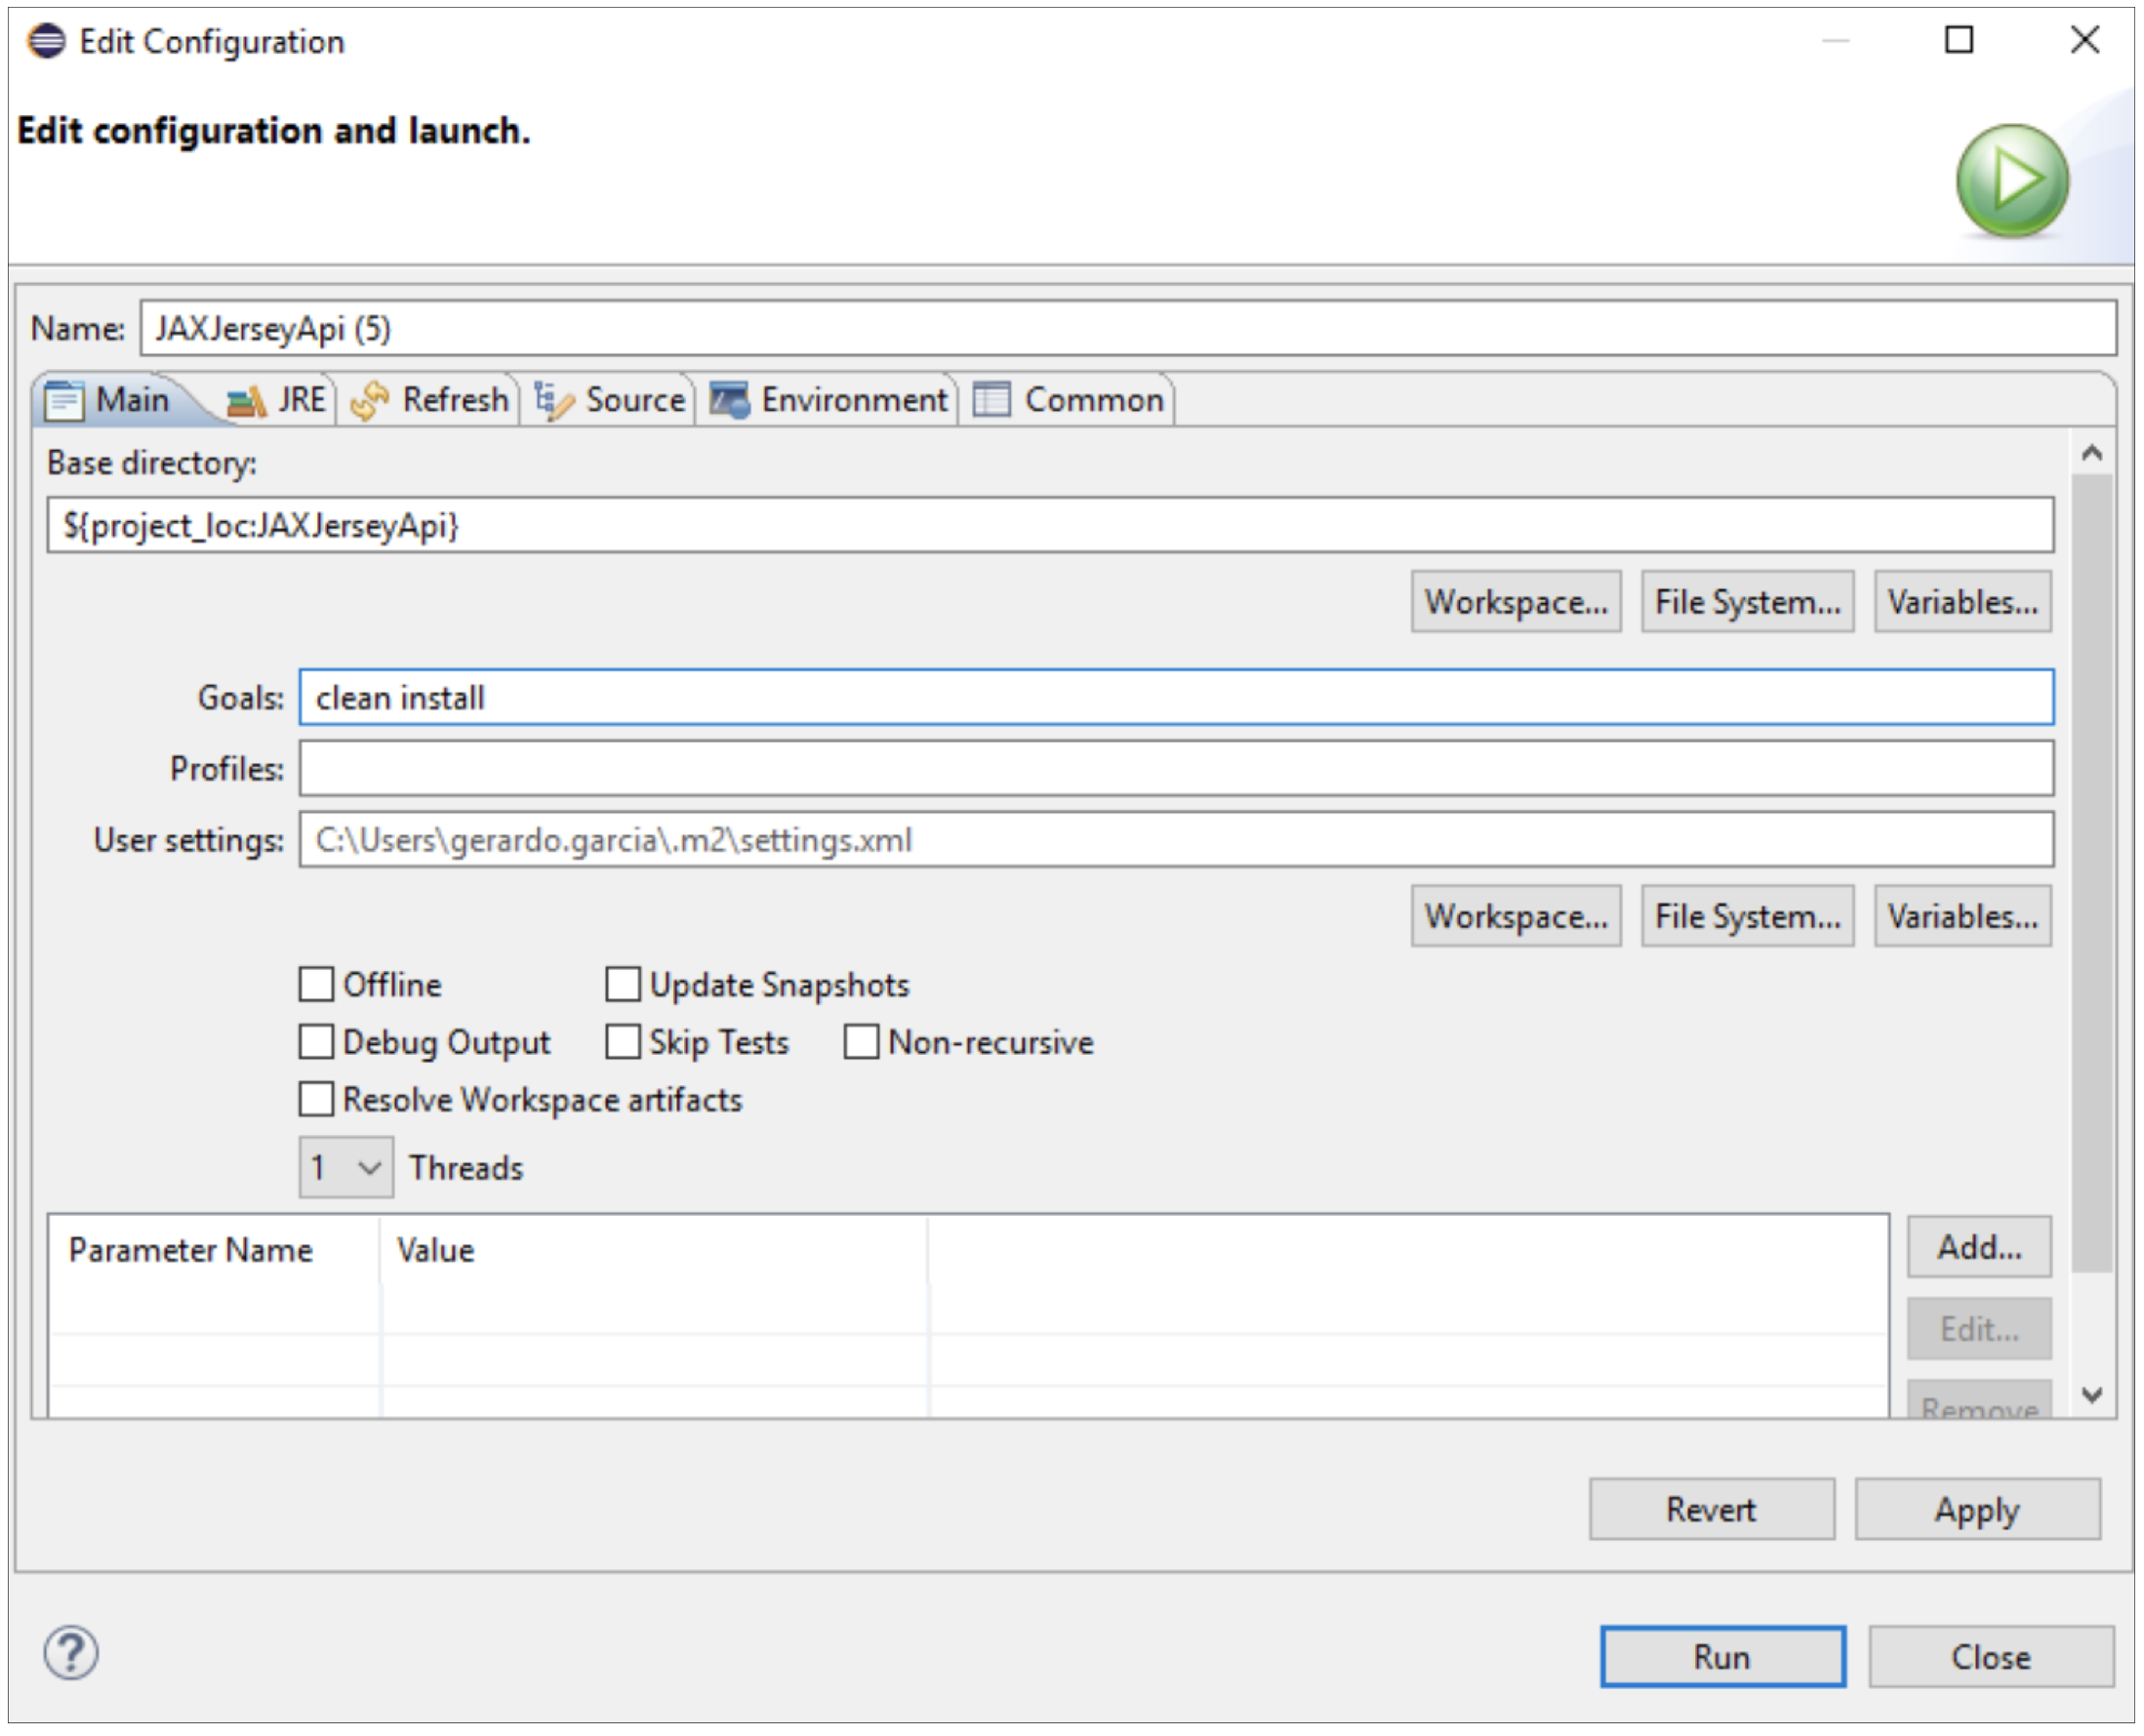
Task: Enable the Offline checkbox
Action: pos(317,984)
